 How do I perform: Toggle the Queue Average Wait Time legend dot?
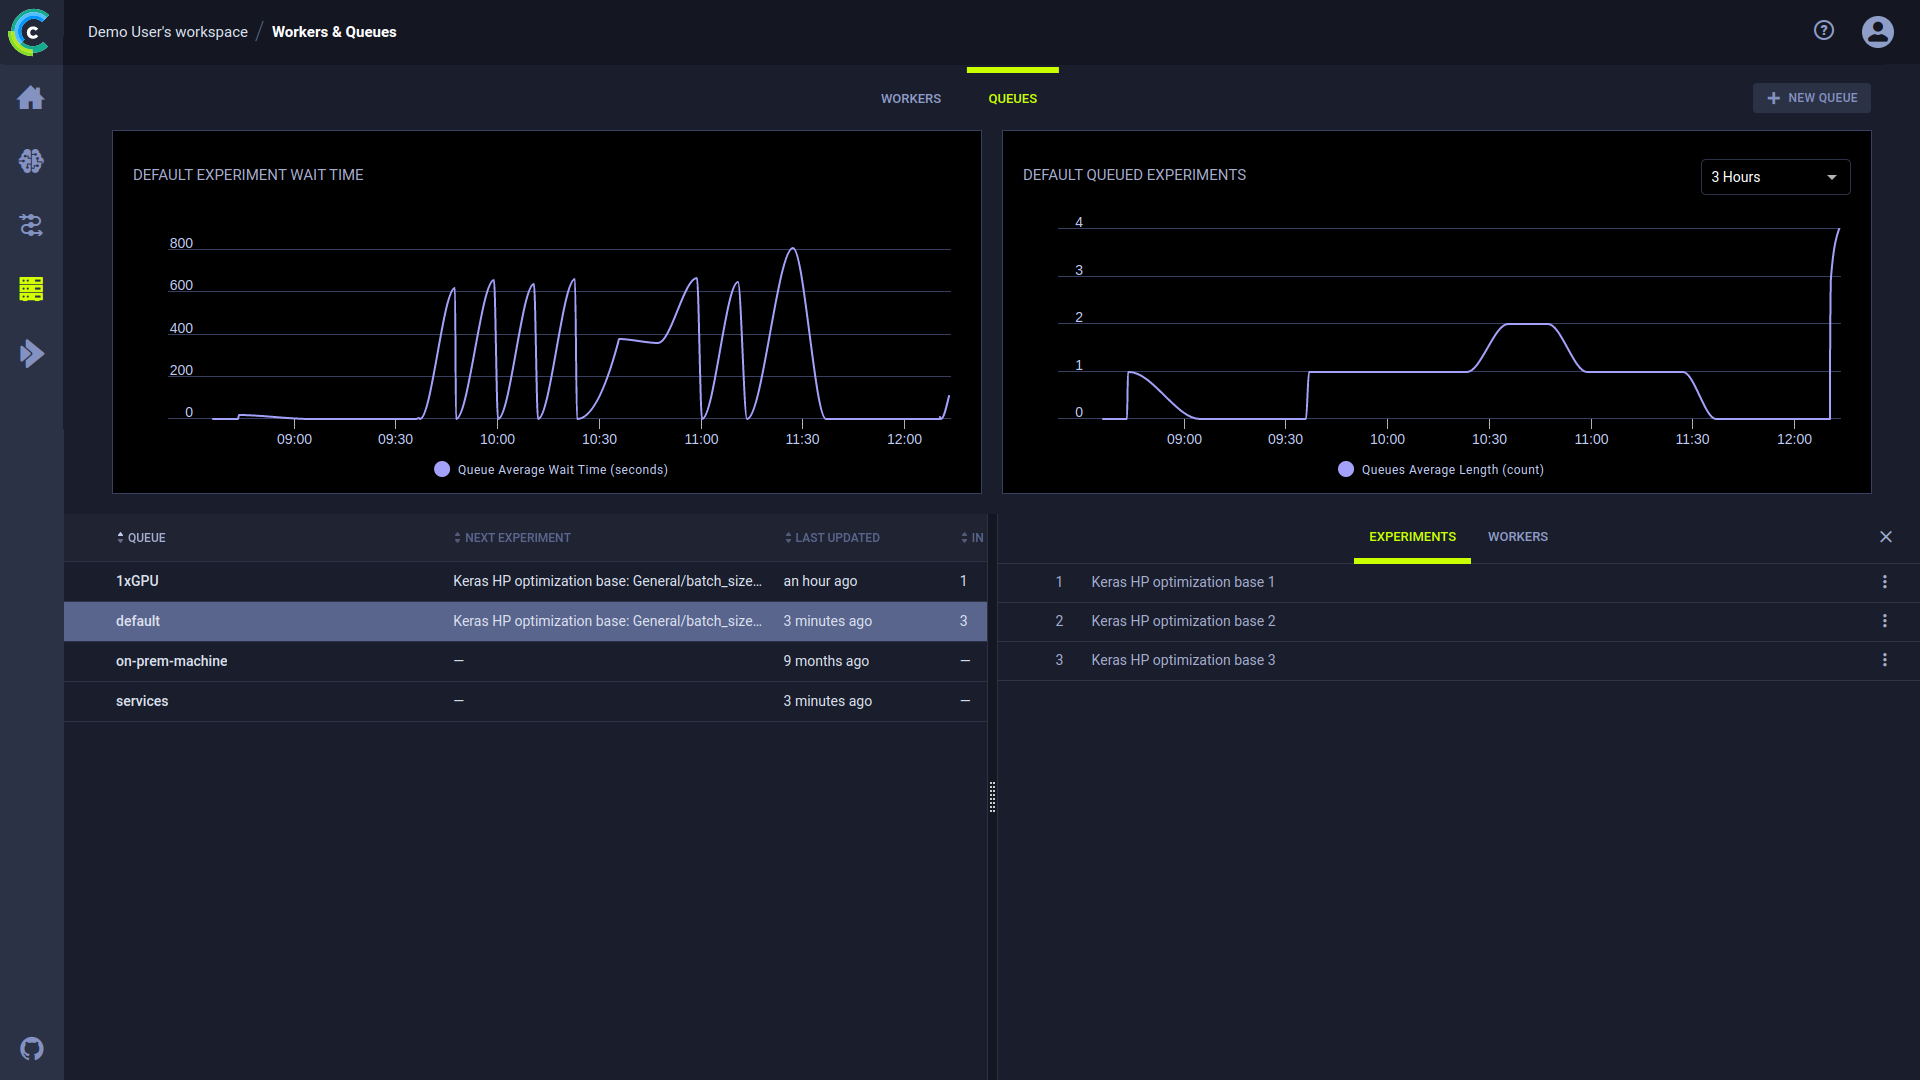pos(442,469)
